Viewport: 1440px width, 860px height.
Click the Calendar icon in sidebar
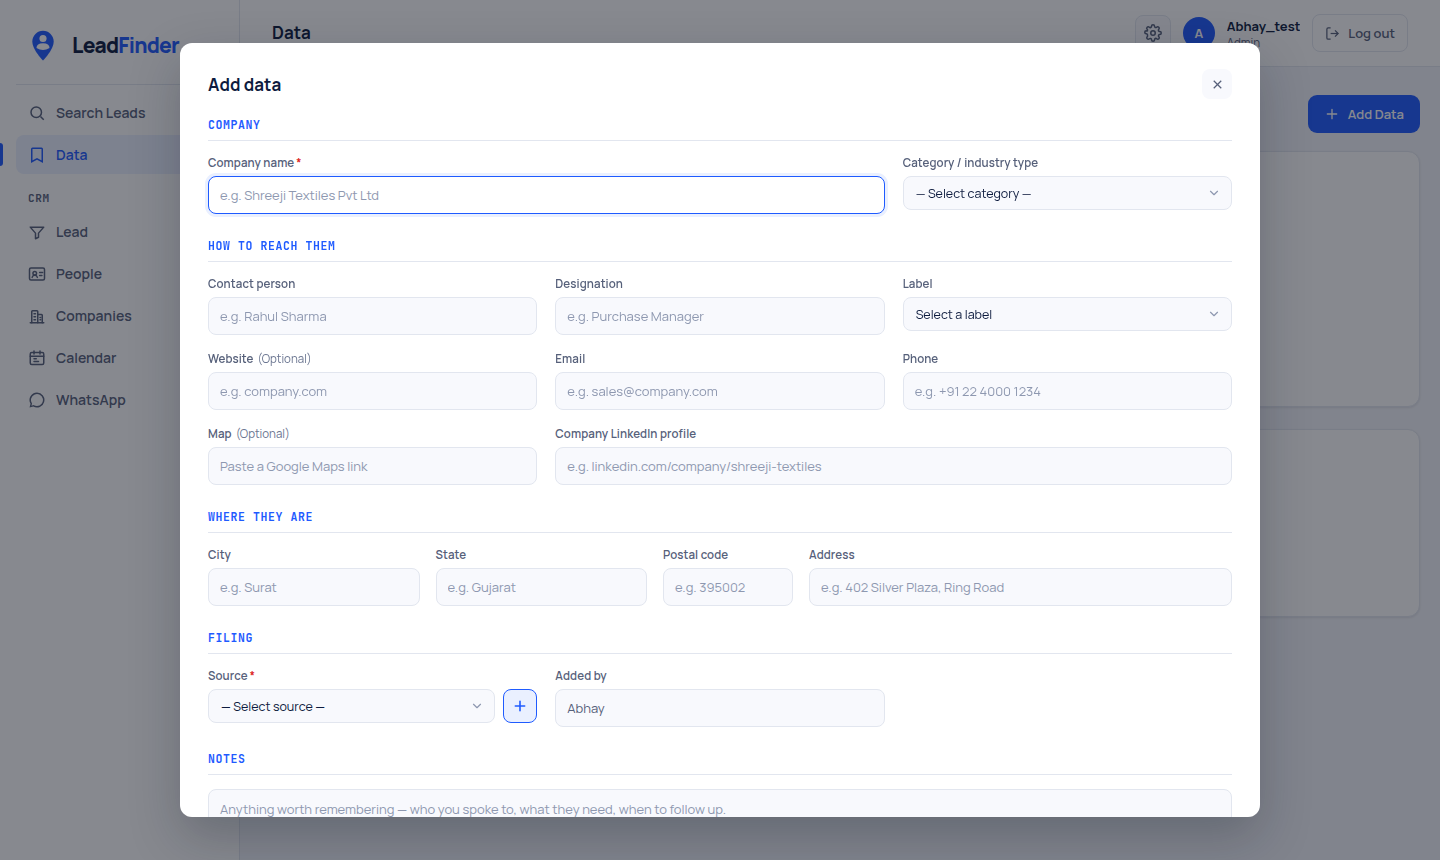(x=37, y=358)
